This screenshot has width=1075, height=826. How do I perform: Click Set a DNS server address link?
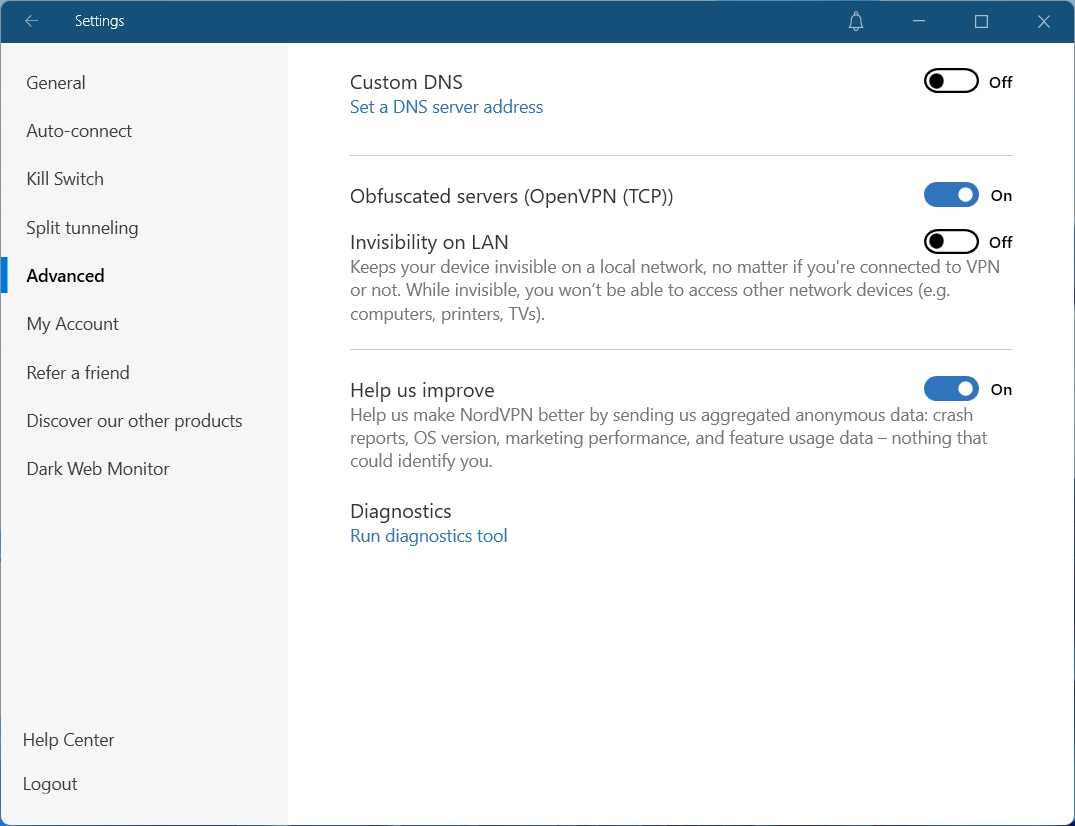[446, 107]
